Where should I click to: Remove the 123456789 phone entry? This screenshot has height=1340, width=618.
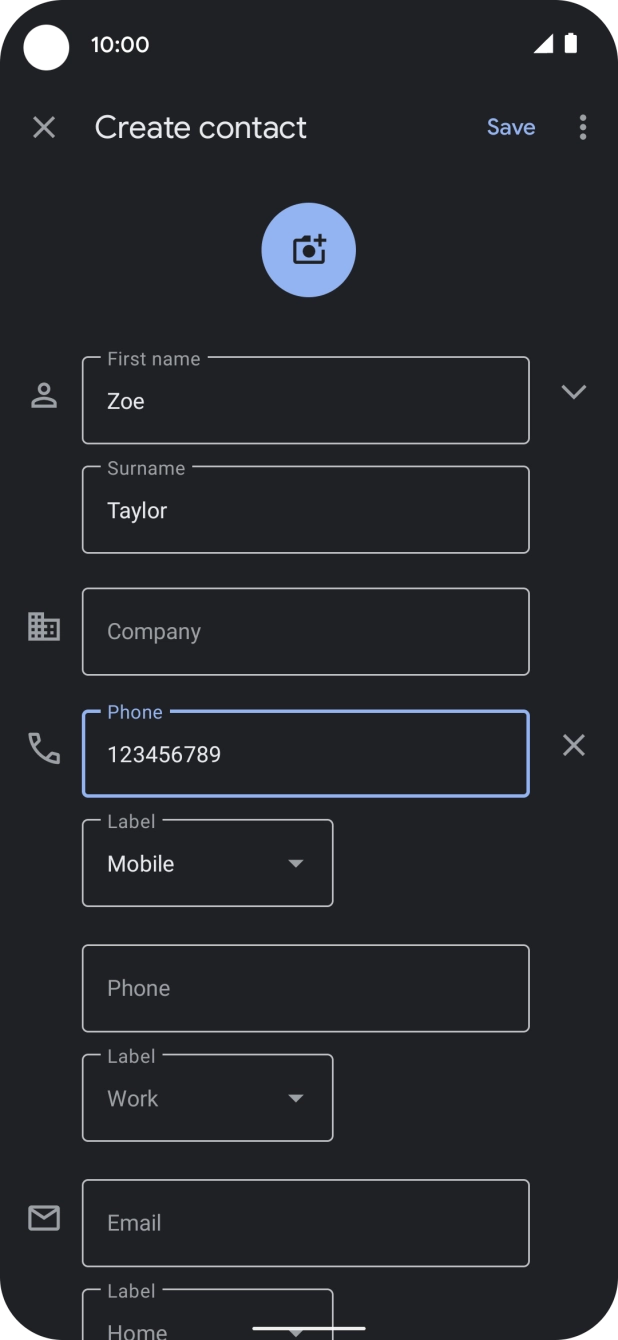(573, 745)
